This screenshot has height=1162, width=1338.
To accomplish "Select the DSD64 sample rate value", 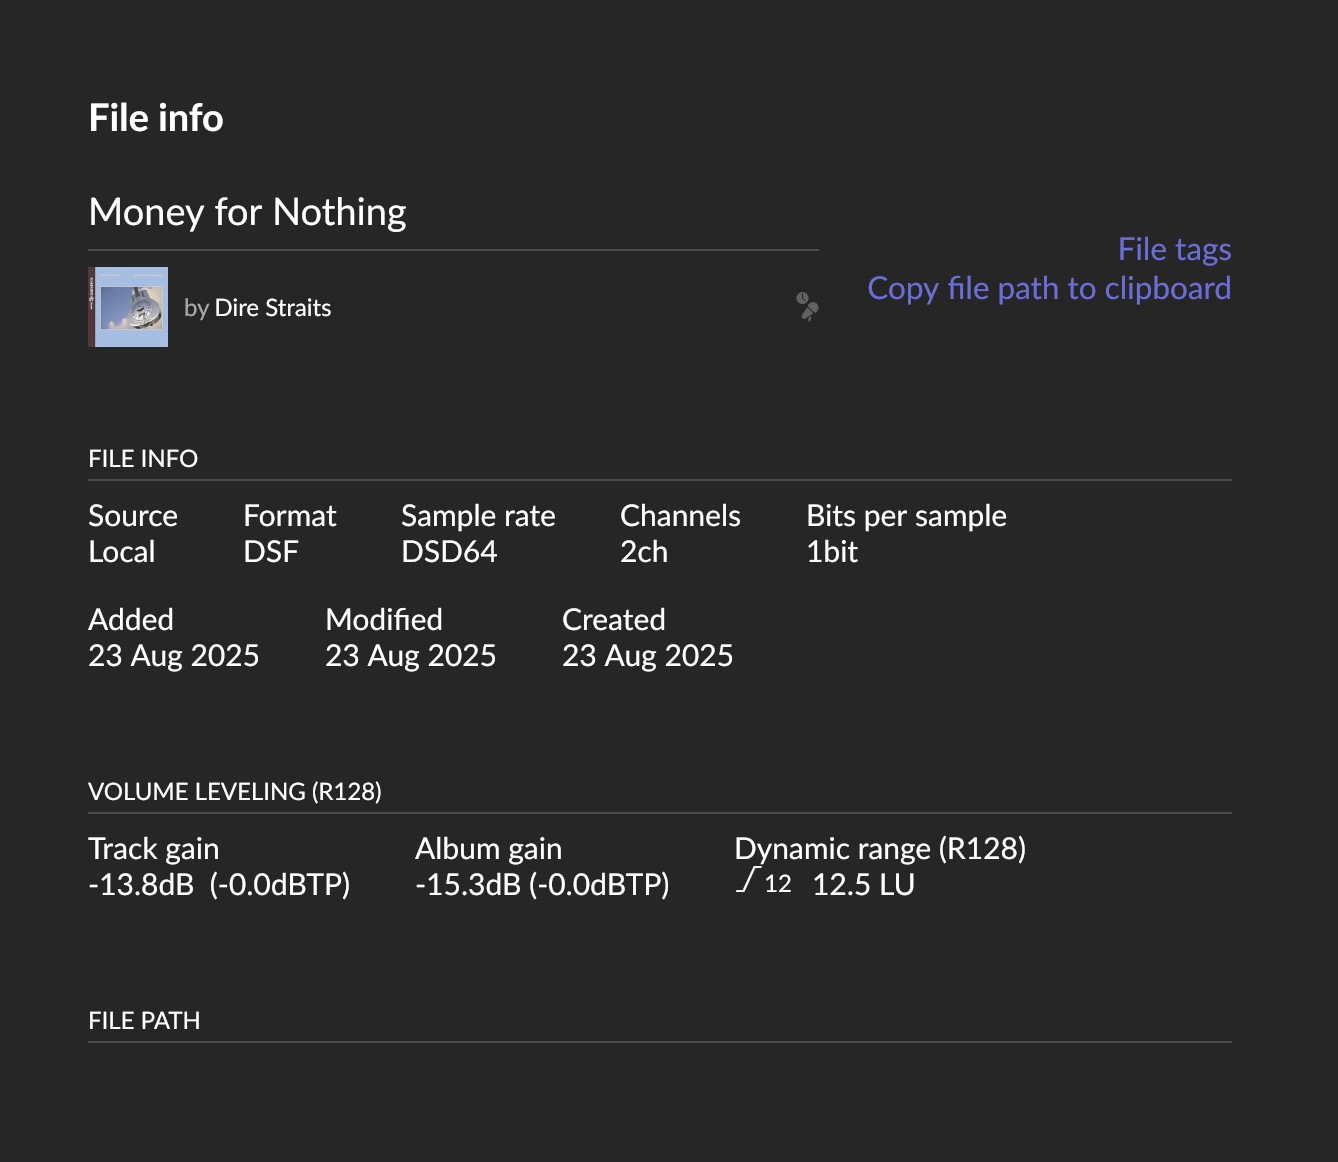I will [449, 552].
